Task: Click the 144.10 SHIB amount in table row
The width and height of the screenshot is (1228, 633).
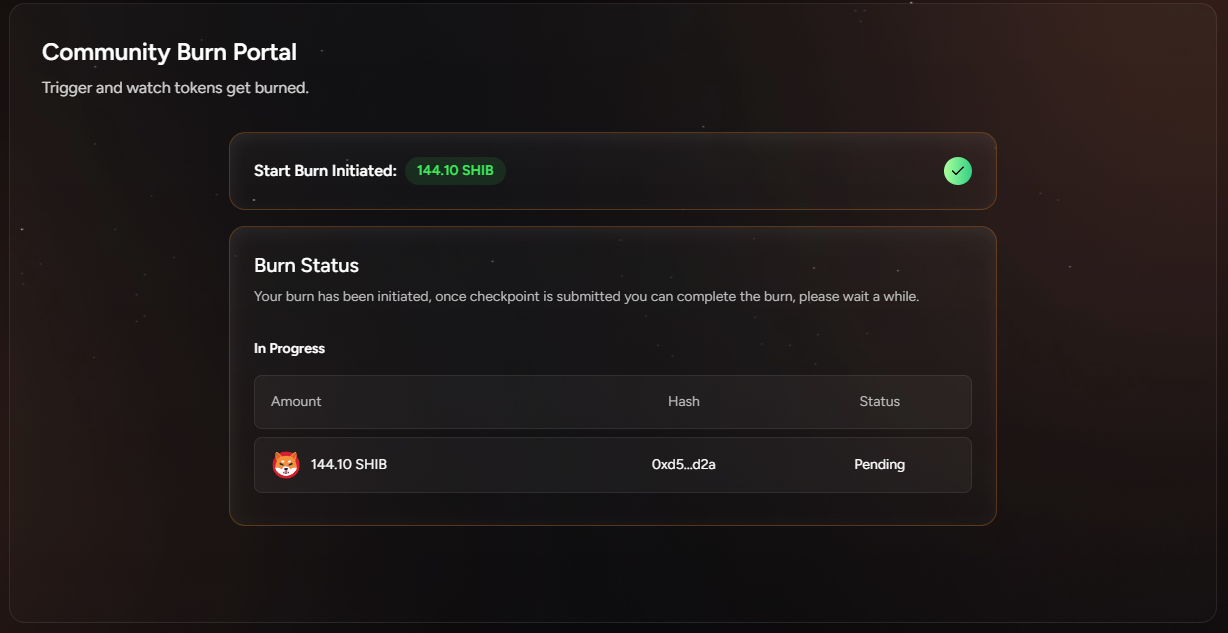Action: pyautogui.click(x=349, y=465)
